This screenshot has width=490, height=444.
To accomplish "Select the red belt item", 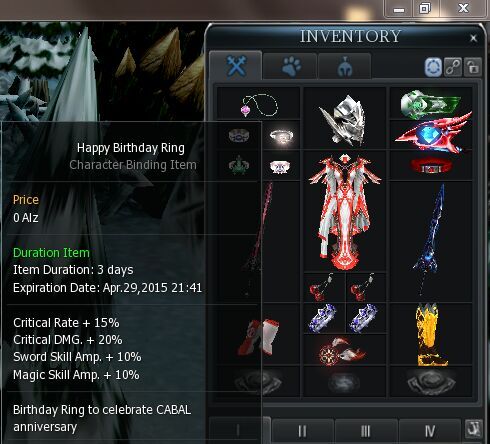I will point(431,165).
